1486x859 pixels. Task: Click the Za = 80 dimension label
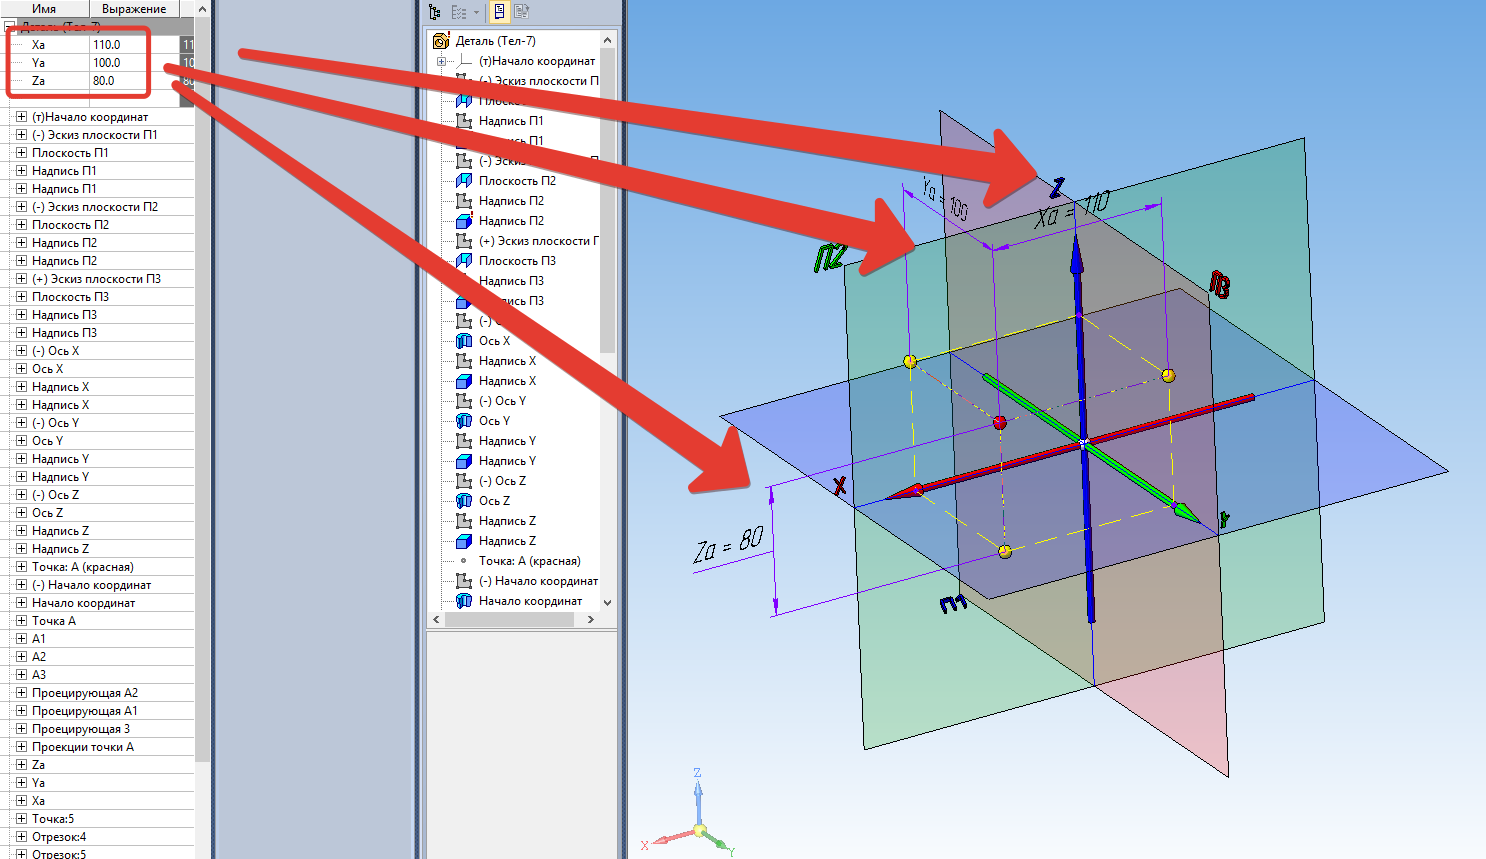tap(729, 545)
